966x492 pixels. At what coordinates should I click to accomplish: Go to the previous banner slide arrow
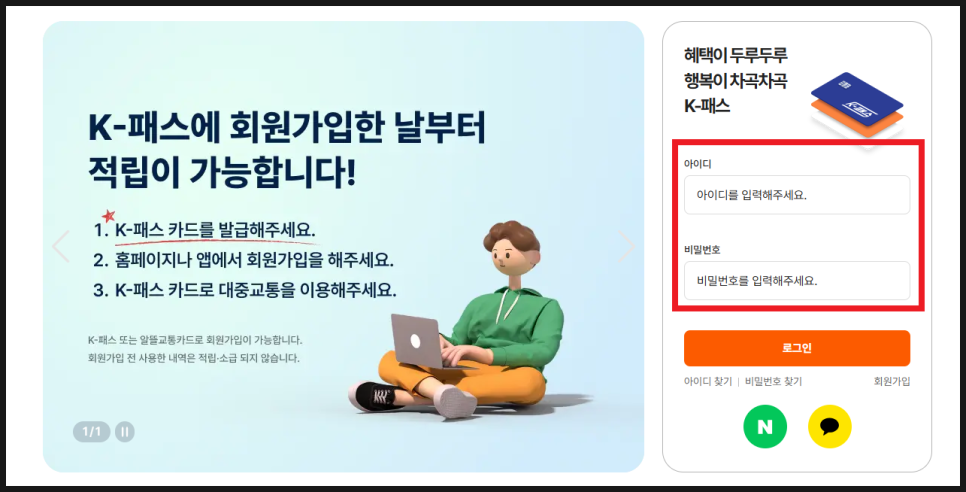(60, 246)
